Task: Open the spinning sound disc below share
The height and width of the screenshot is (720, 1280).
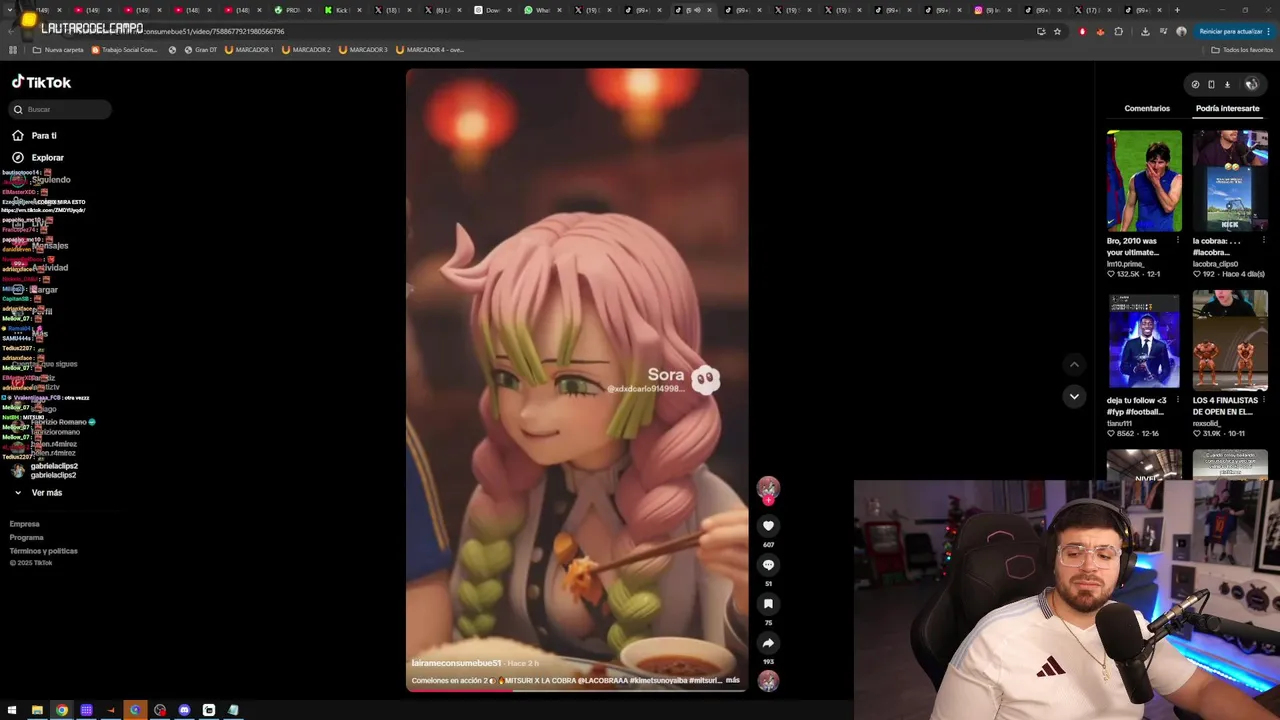Action: click(x=768, y=681)
